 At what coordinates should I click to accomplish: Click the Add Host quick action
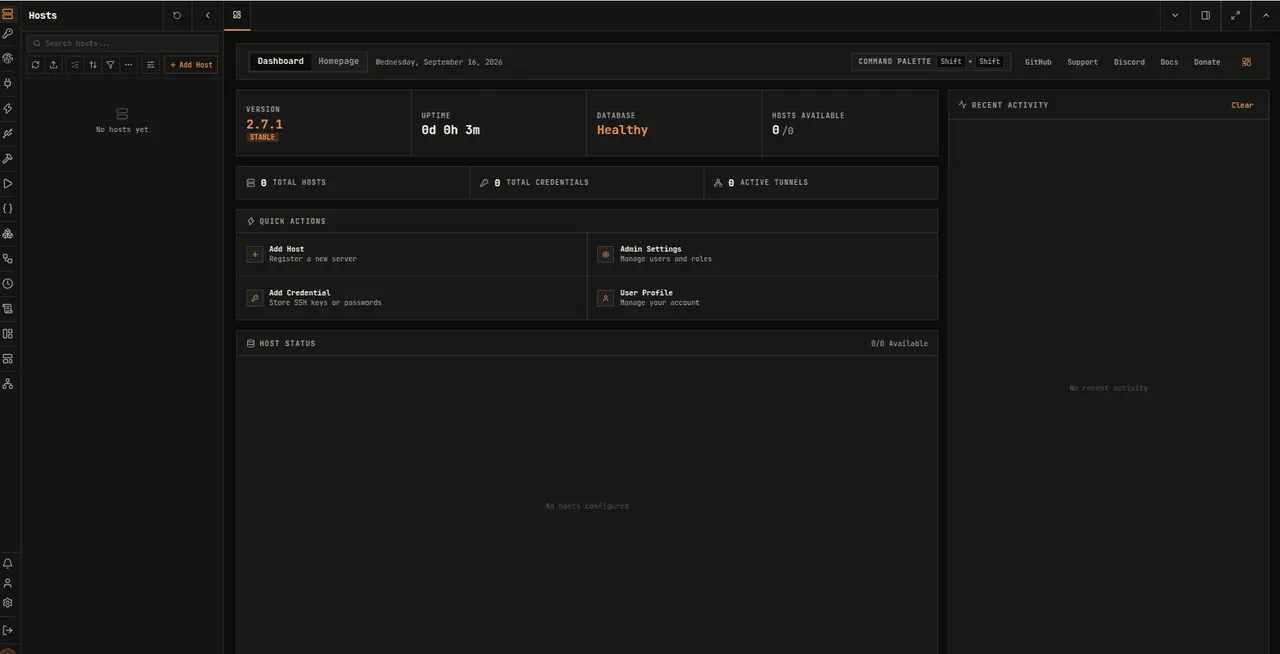[x=412, y=254]
